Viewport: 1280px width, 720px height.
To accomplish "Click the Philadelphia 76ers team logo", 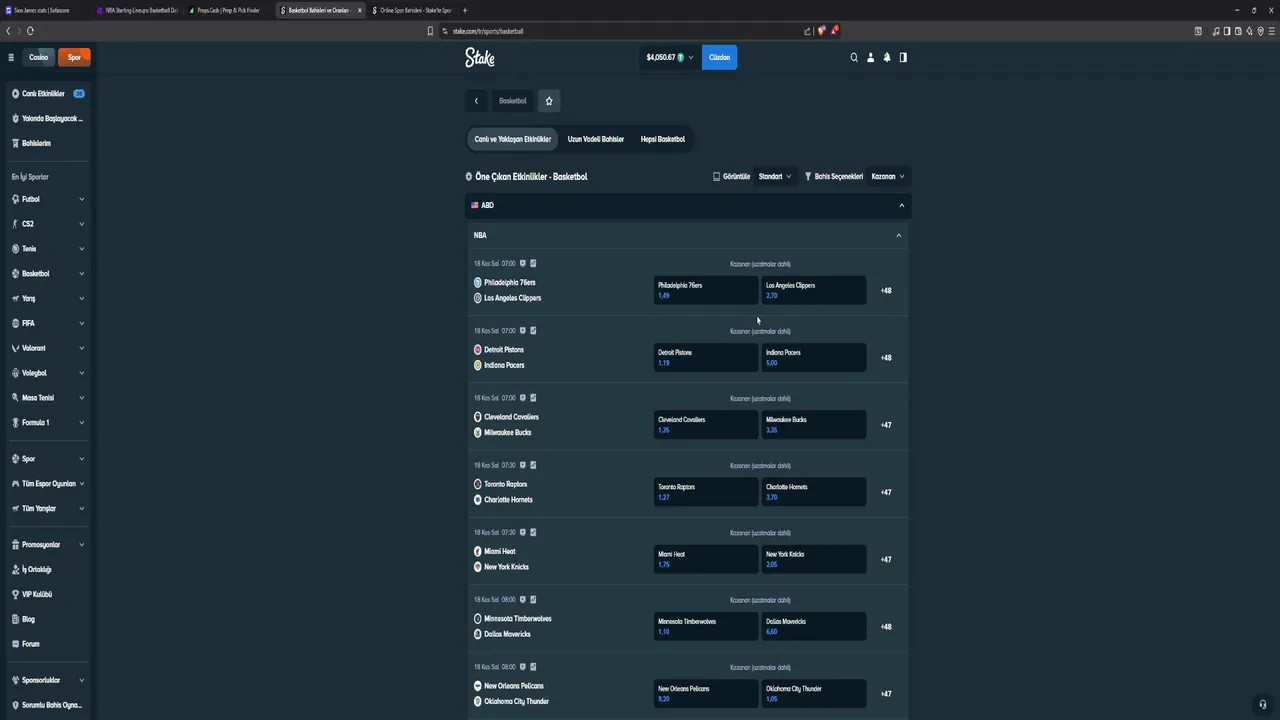I will 478,283.
